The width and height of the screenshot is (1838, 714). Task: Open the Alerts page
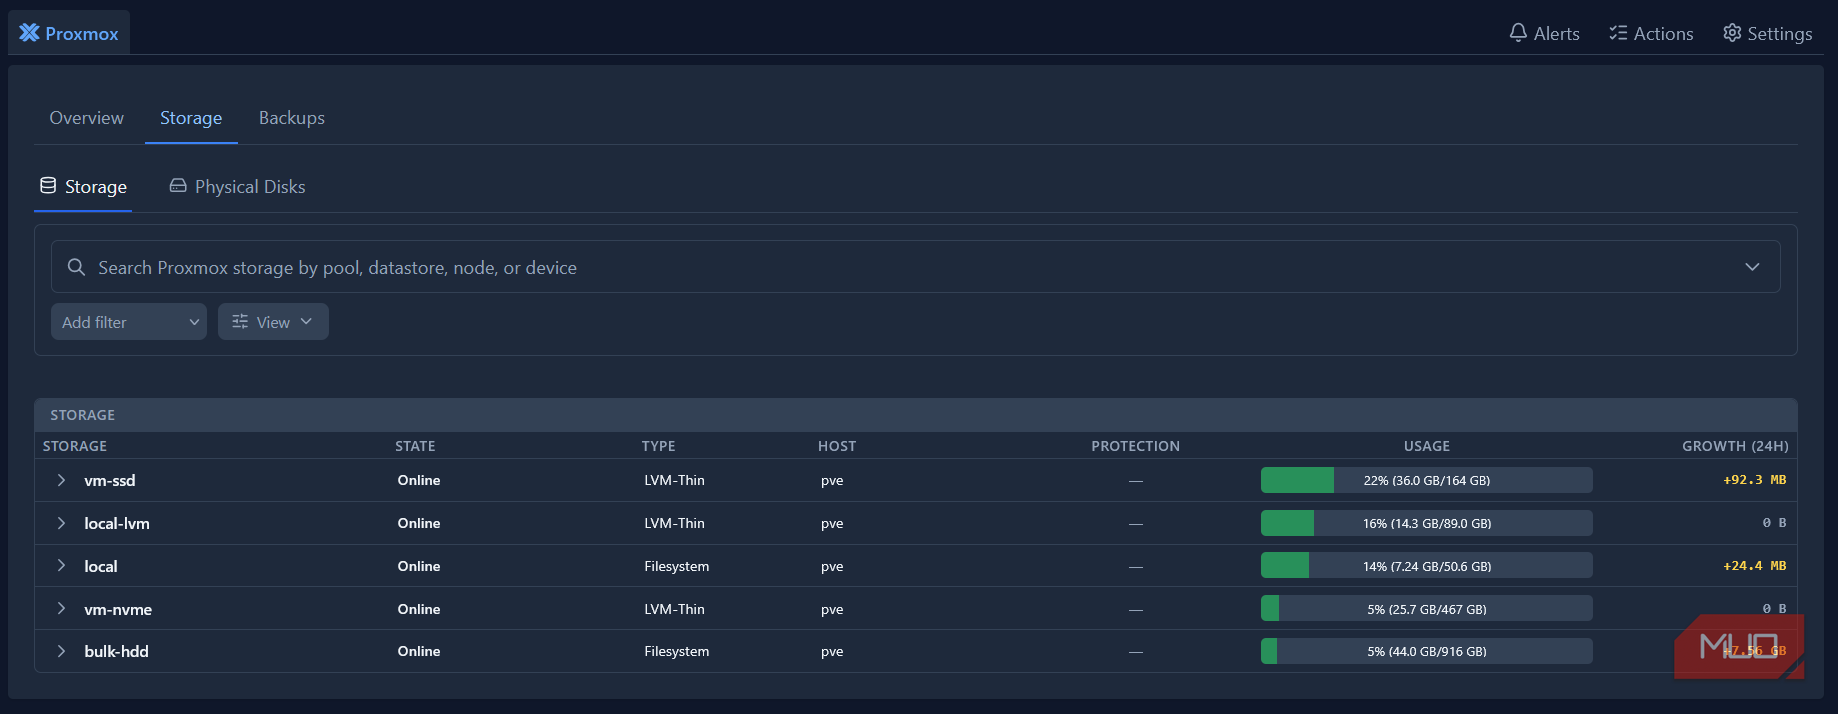click(x=1545, y=33)
